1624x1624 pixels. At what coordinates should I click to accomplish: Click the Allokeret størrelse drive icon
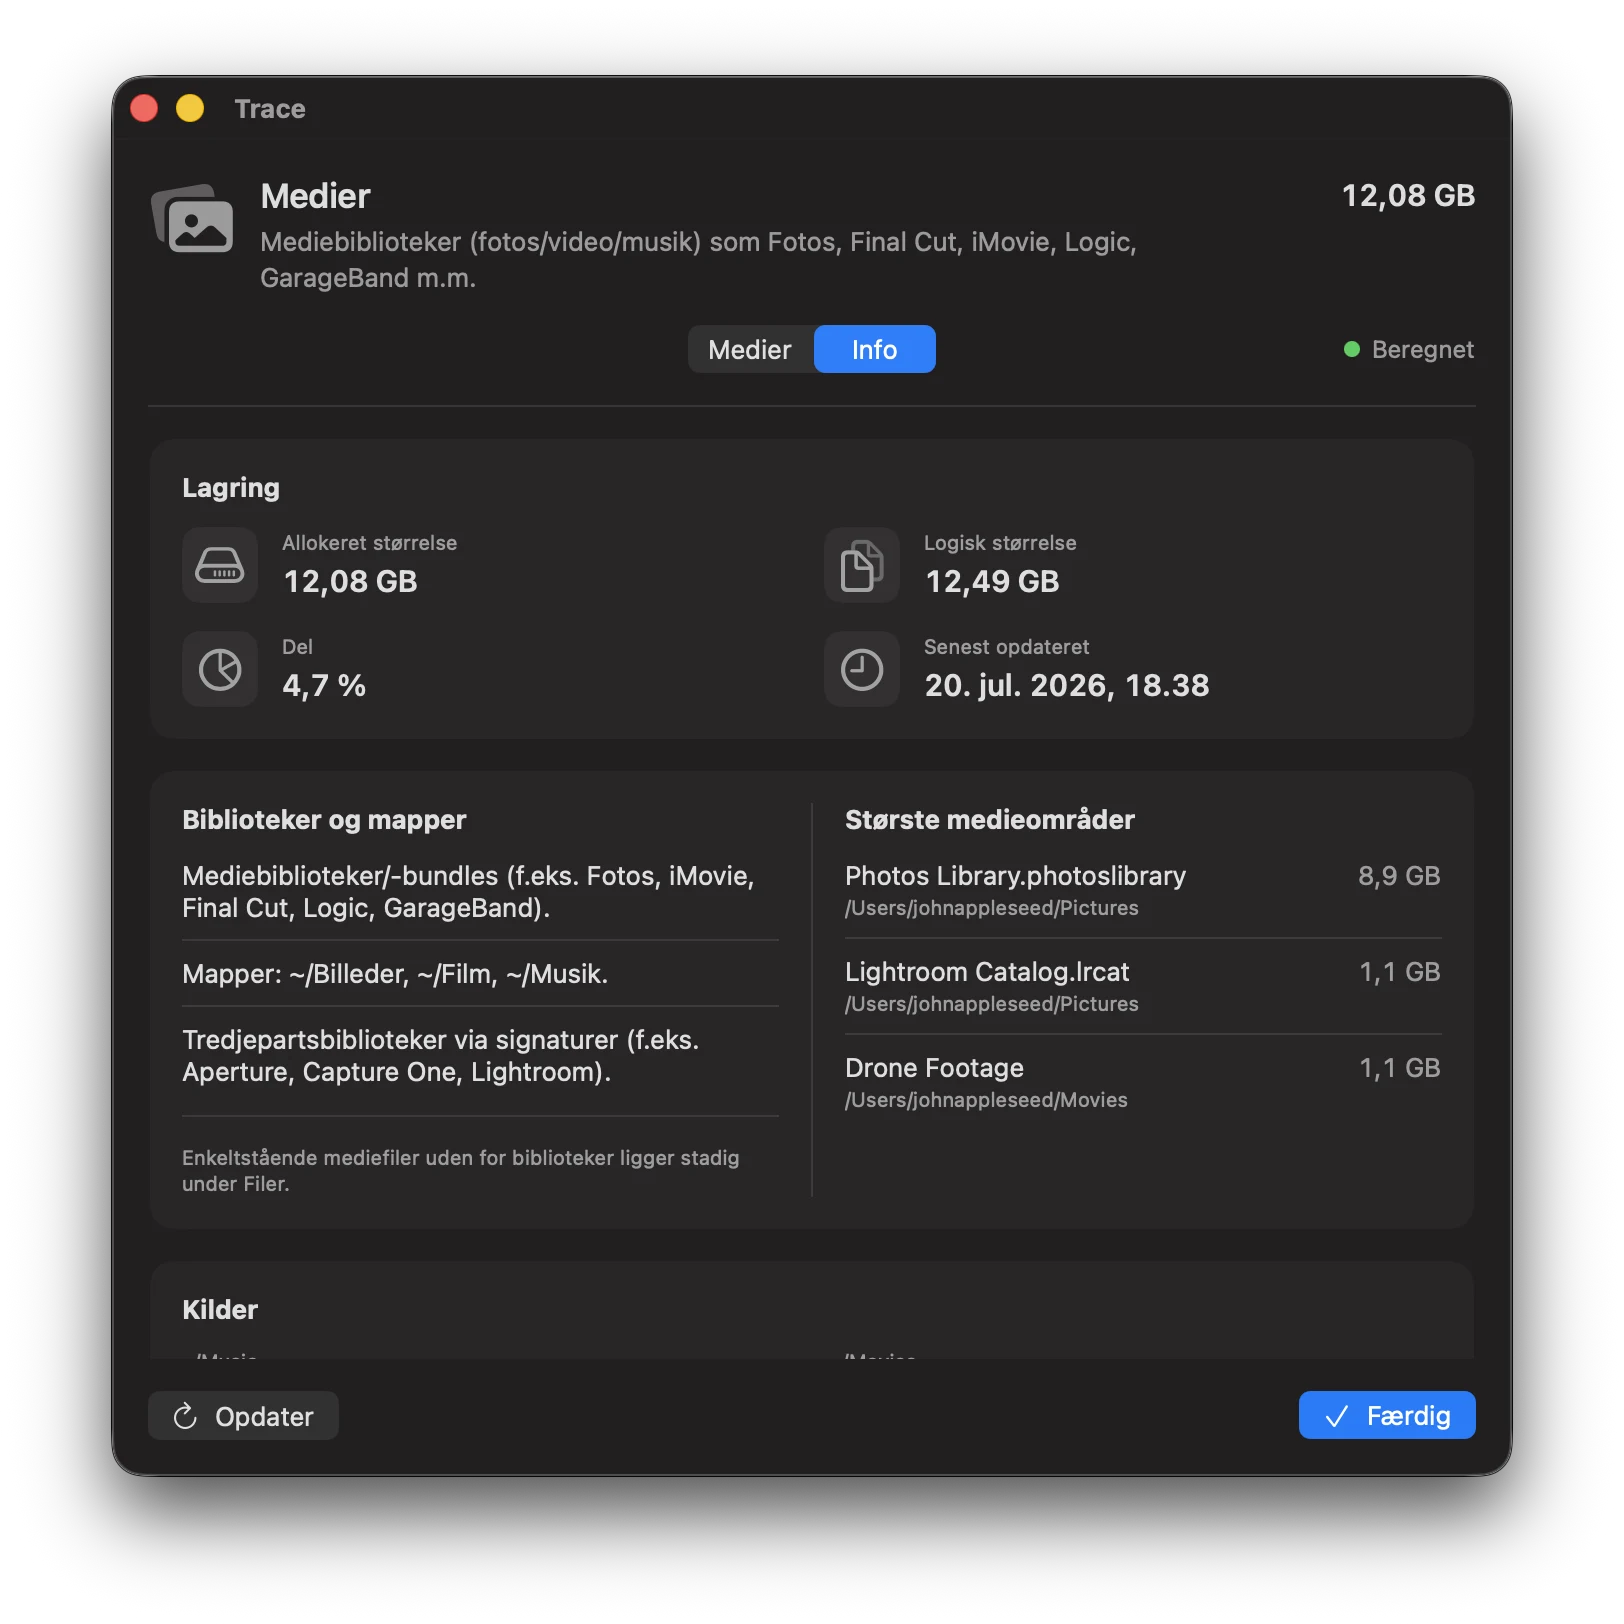[x=220, y=565]
